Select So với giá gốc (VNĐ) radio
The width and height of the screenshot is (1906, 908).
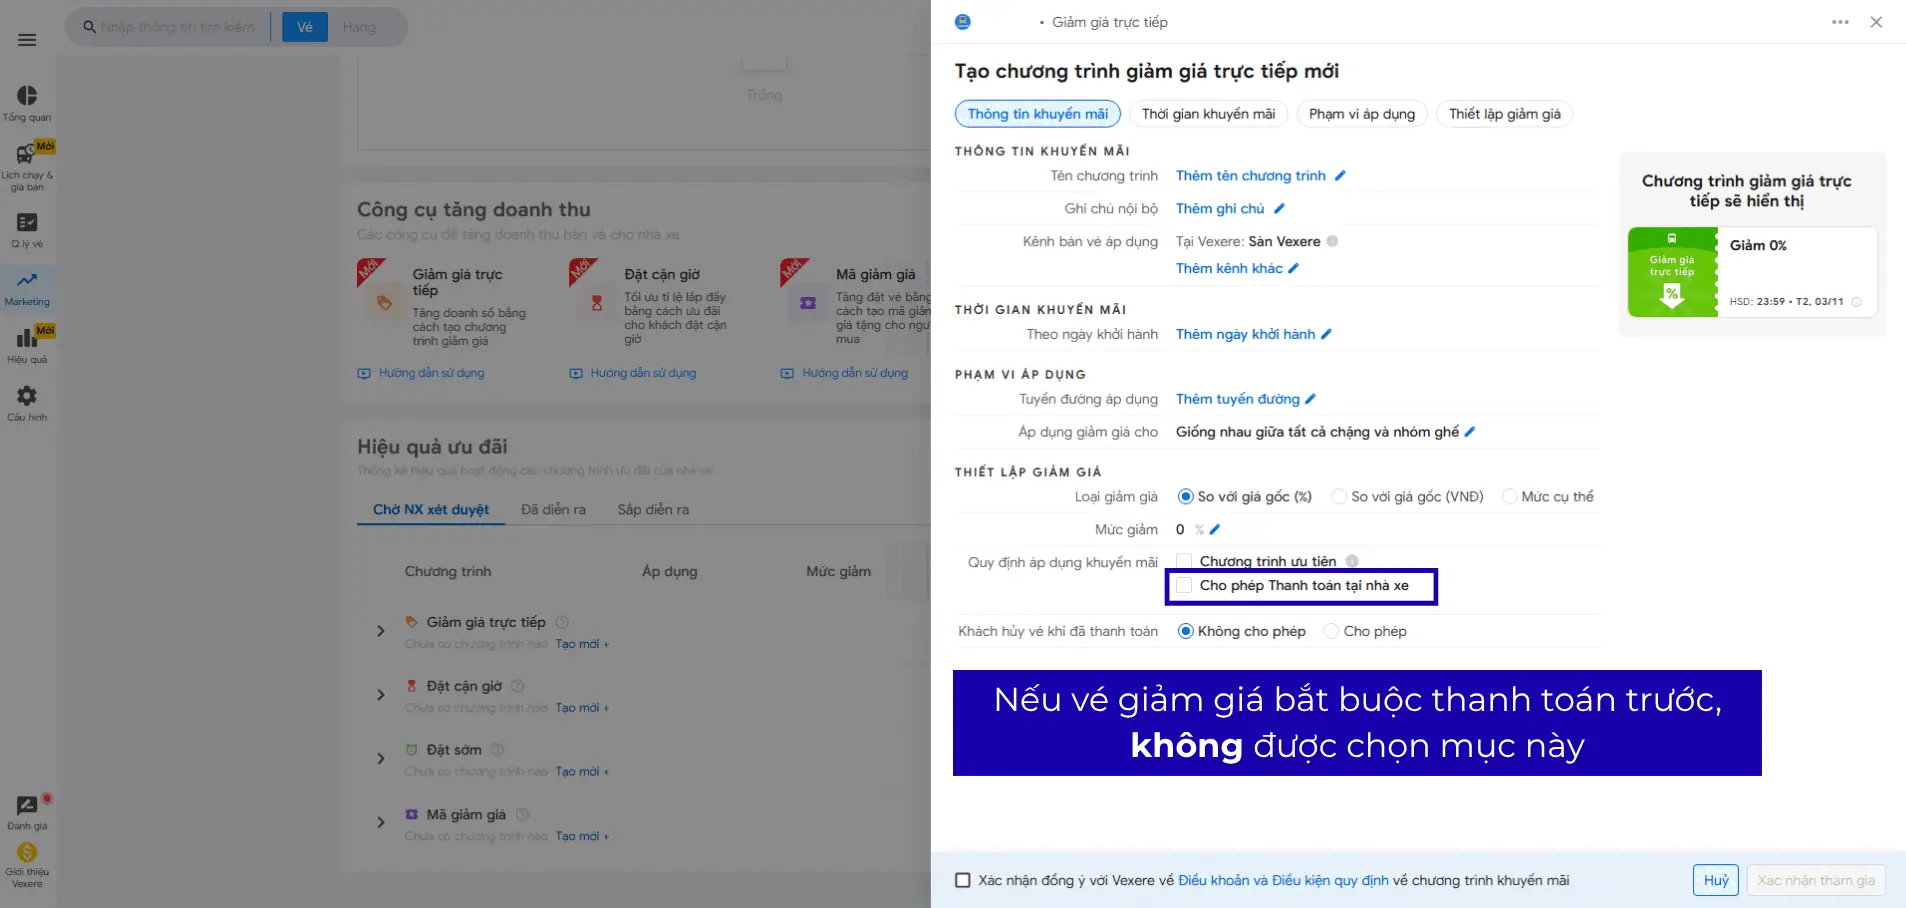coord(1339,497)
